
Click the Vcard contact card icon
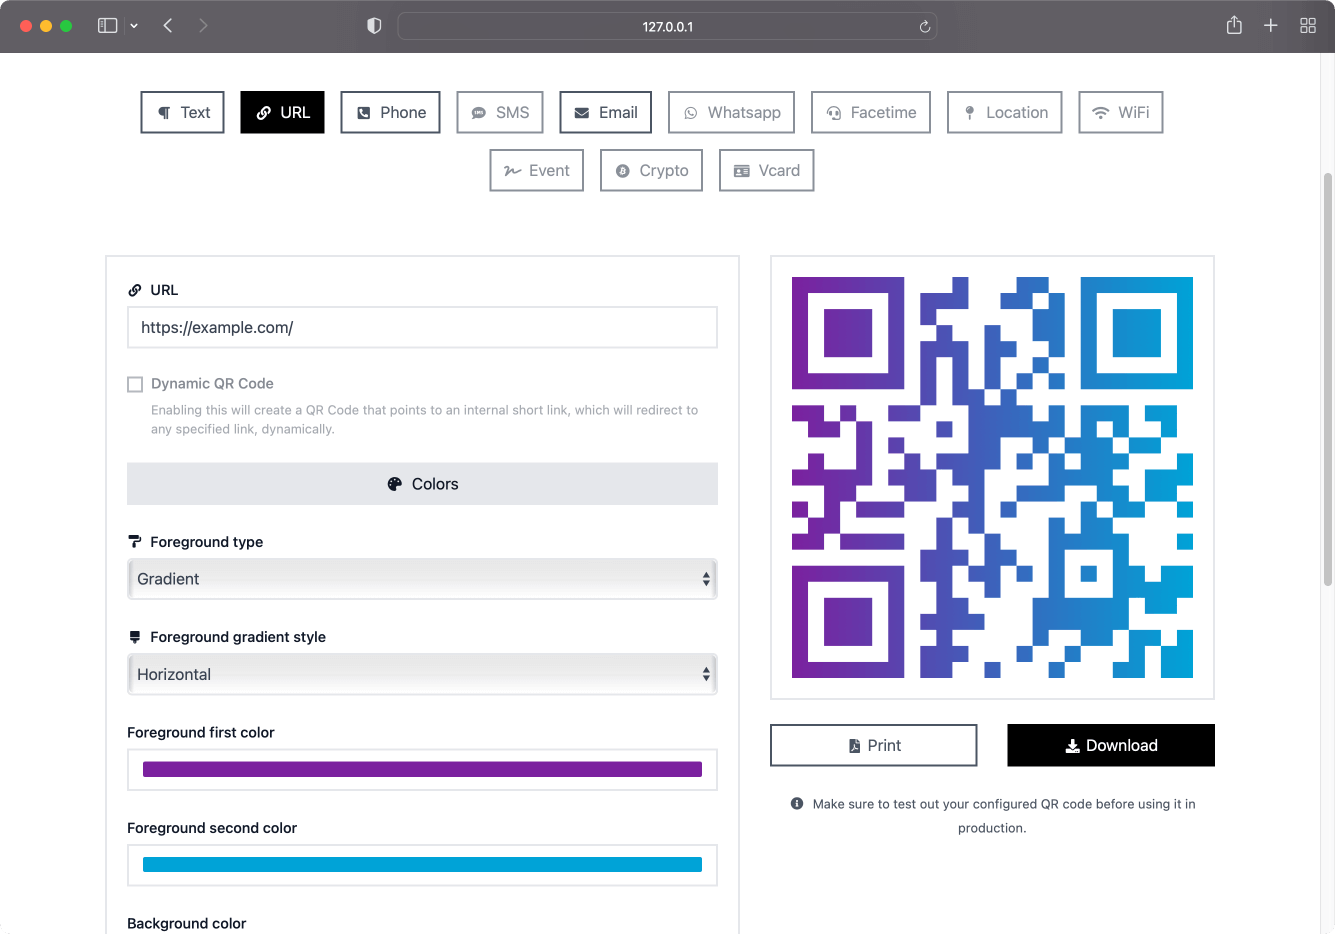click(x=740, y=170)
